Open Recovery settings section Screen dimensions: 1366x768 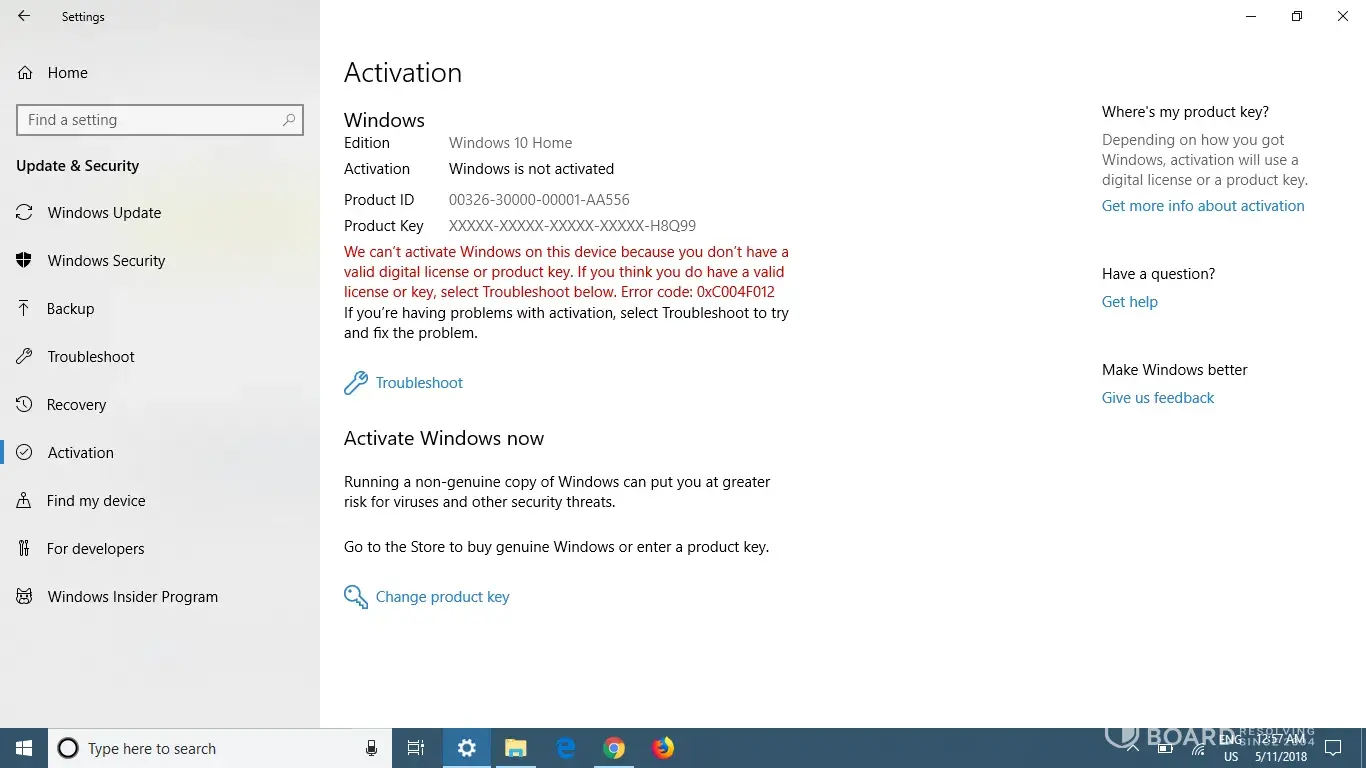point(76,405)
